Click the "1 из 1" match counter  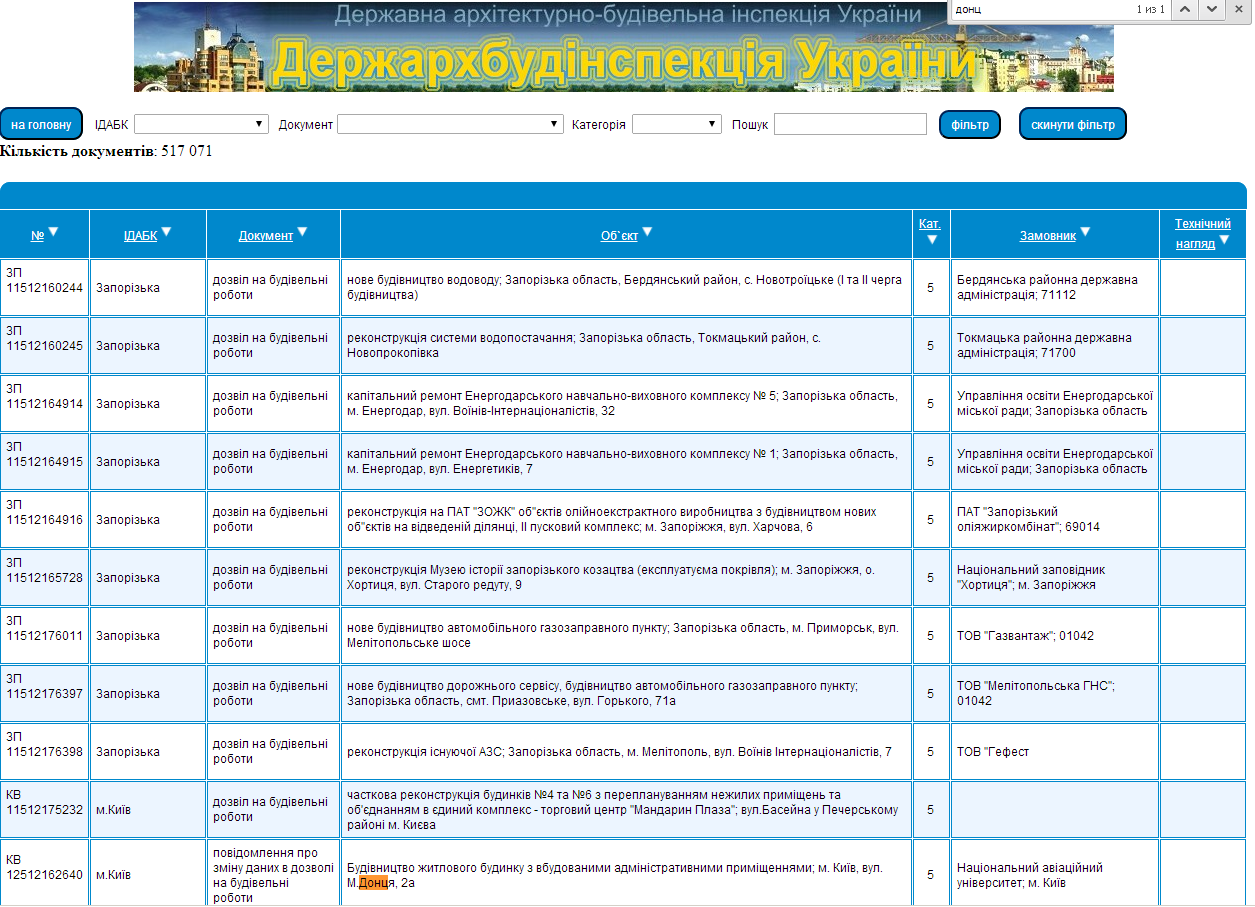point(1151,9)
